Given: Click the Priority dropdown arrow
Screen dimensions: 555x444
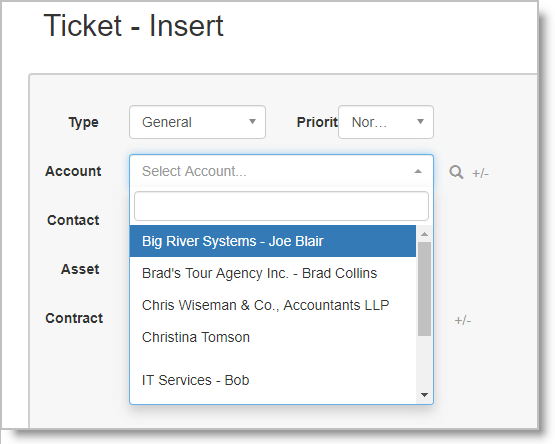Looking at the screenshot, I should (420, 122).
